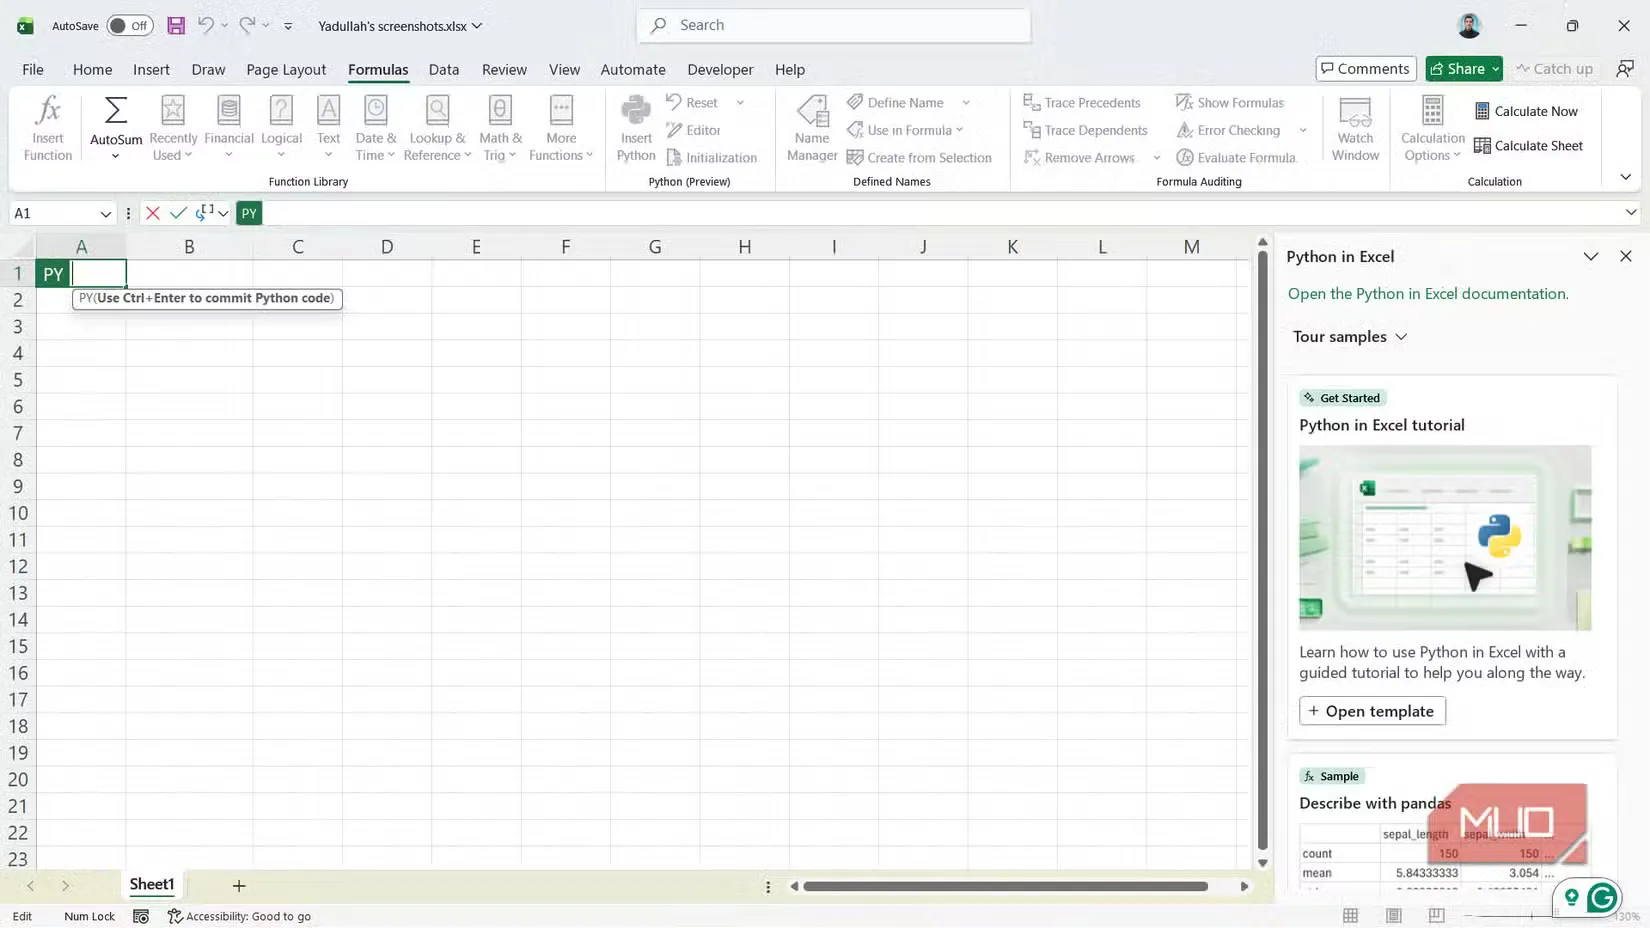The image size is (1650, 928).
Task: Click the Insert Python icon
Action: [x=635, y=127]
